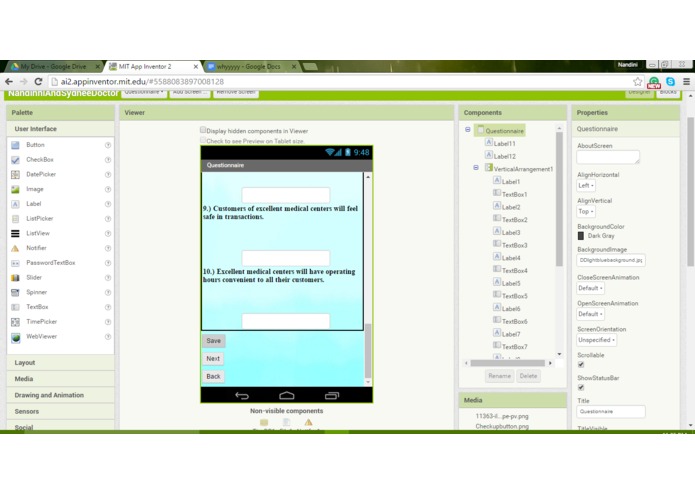This screenshot has width=695, height=494.
Task: Select the ListView palette icon
Action: coord(15,233)
